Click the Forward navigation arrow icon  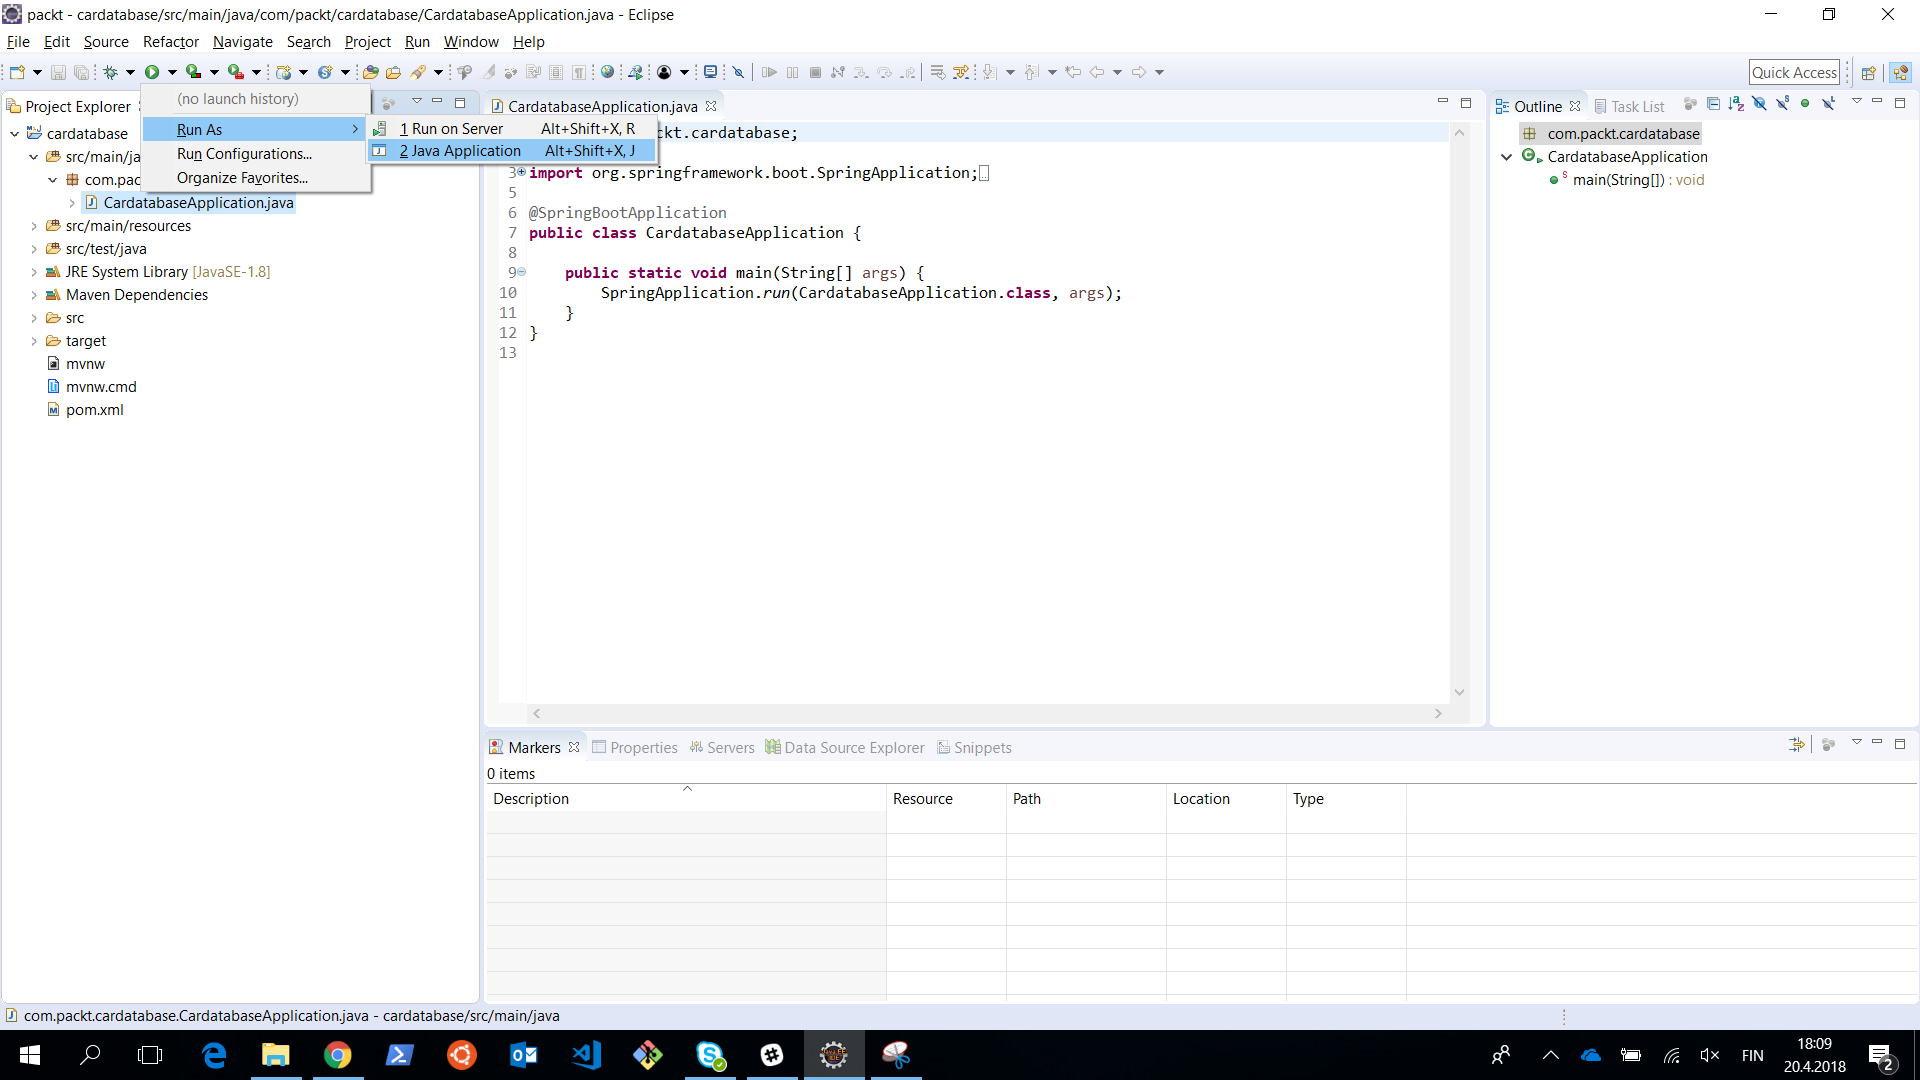tap(1139, 72)
